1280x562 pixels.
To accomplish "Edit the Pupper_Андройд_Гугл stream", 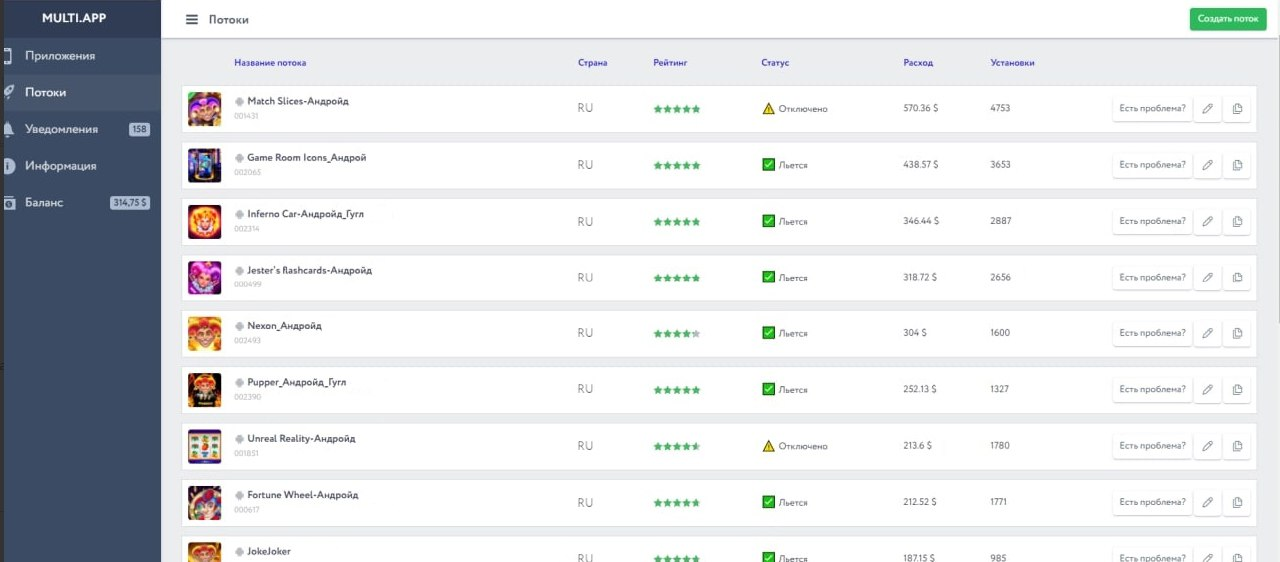I will [1207, 389].
